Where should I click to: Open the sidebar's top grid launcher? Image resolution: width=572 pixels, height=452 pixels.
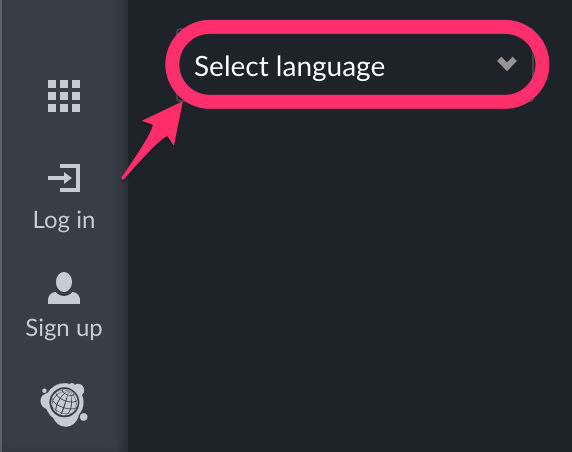click(64, 96)
